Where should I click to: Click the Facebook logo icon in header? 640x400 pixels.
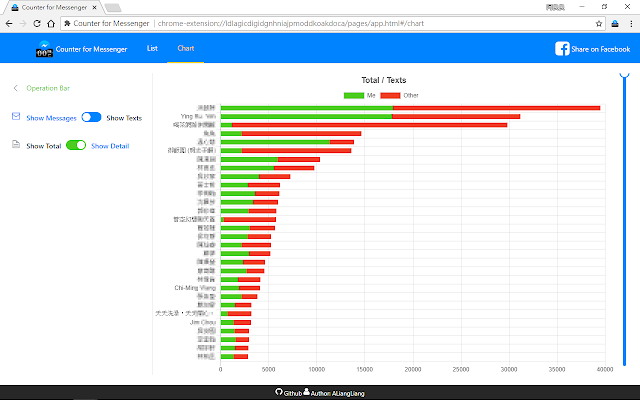coord(562,49)
